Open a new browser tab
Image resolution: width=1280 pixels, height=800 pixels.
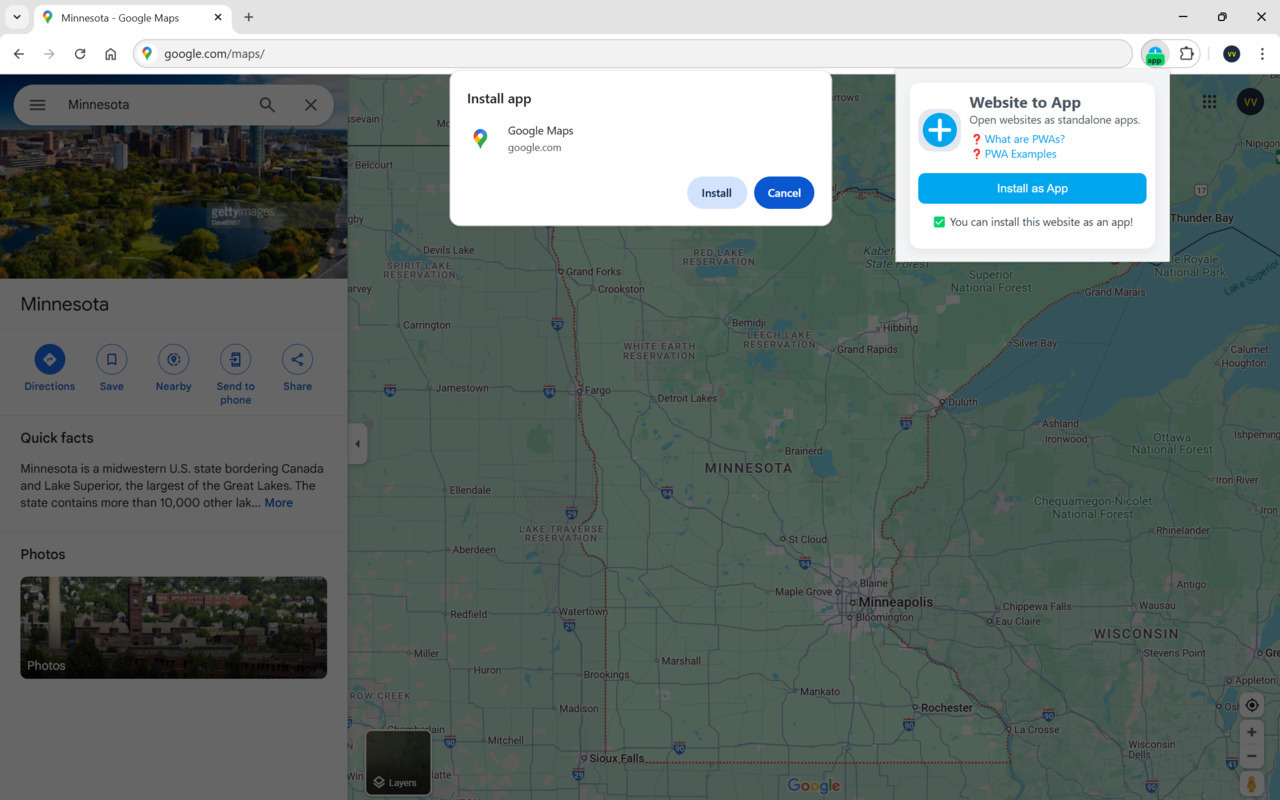tap(249, 17)
